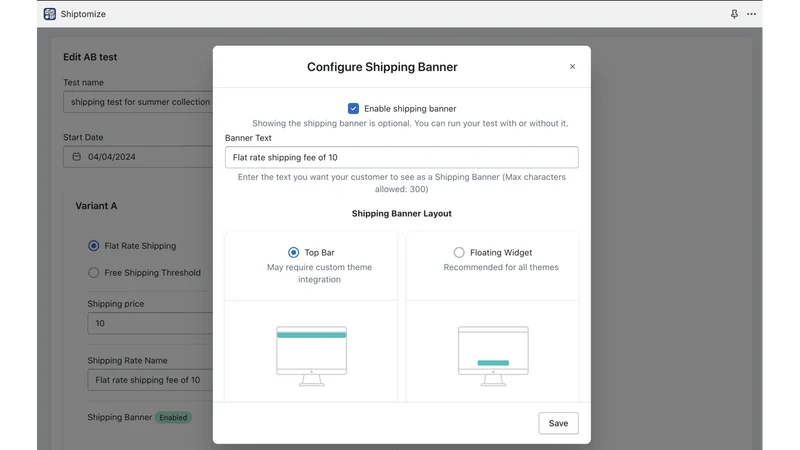Click the Shiptomize title text
This screenshot has height=450, width=800.
tap(83, 14)
